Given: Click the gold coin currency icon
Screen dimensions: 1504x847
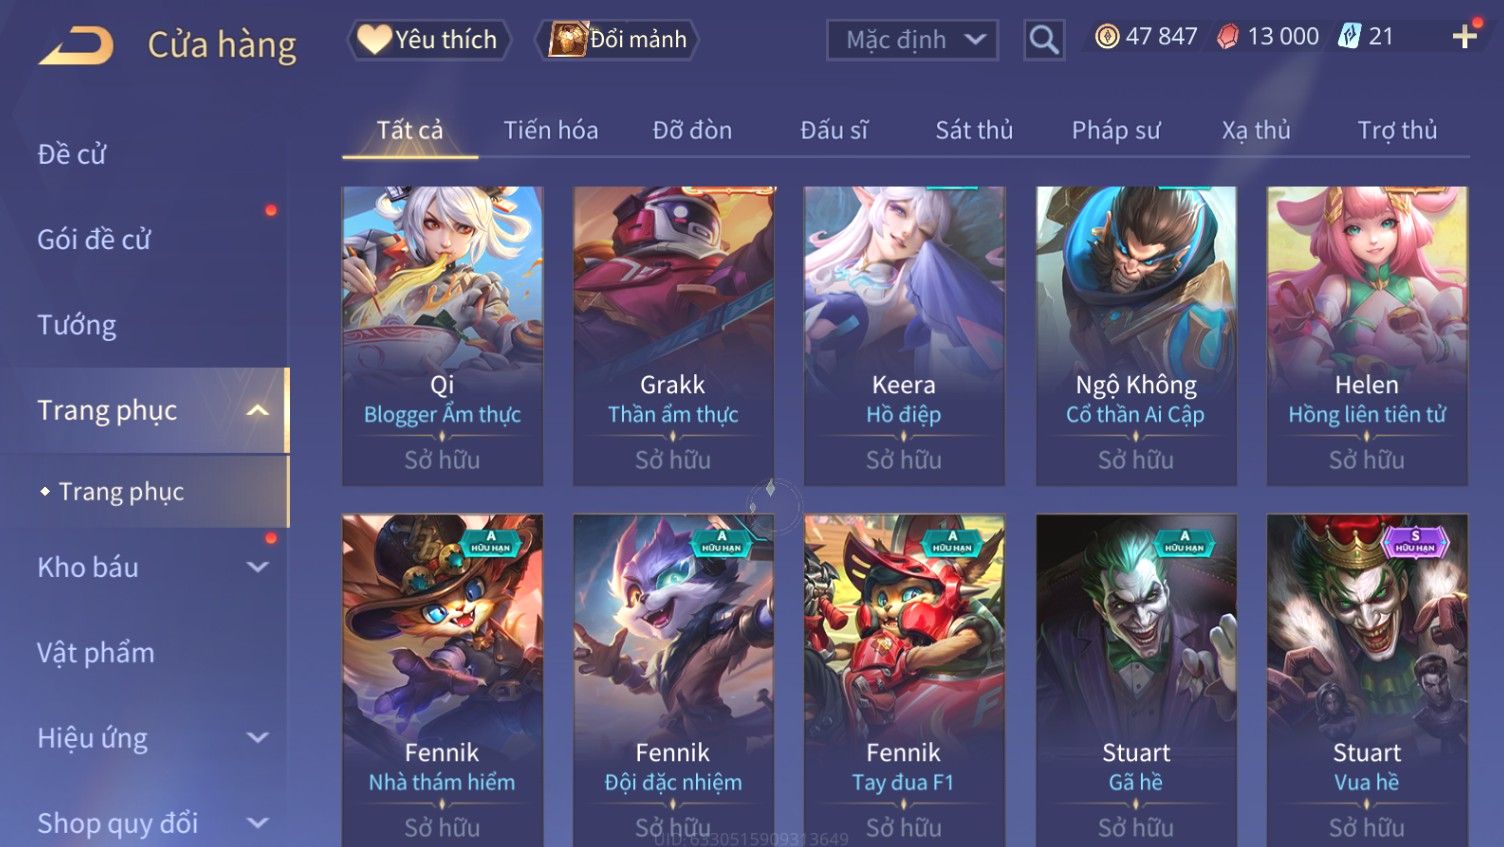Looking at the screenshot, I should coord(1107,37).
